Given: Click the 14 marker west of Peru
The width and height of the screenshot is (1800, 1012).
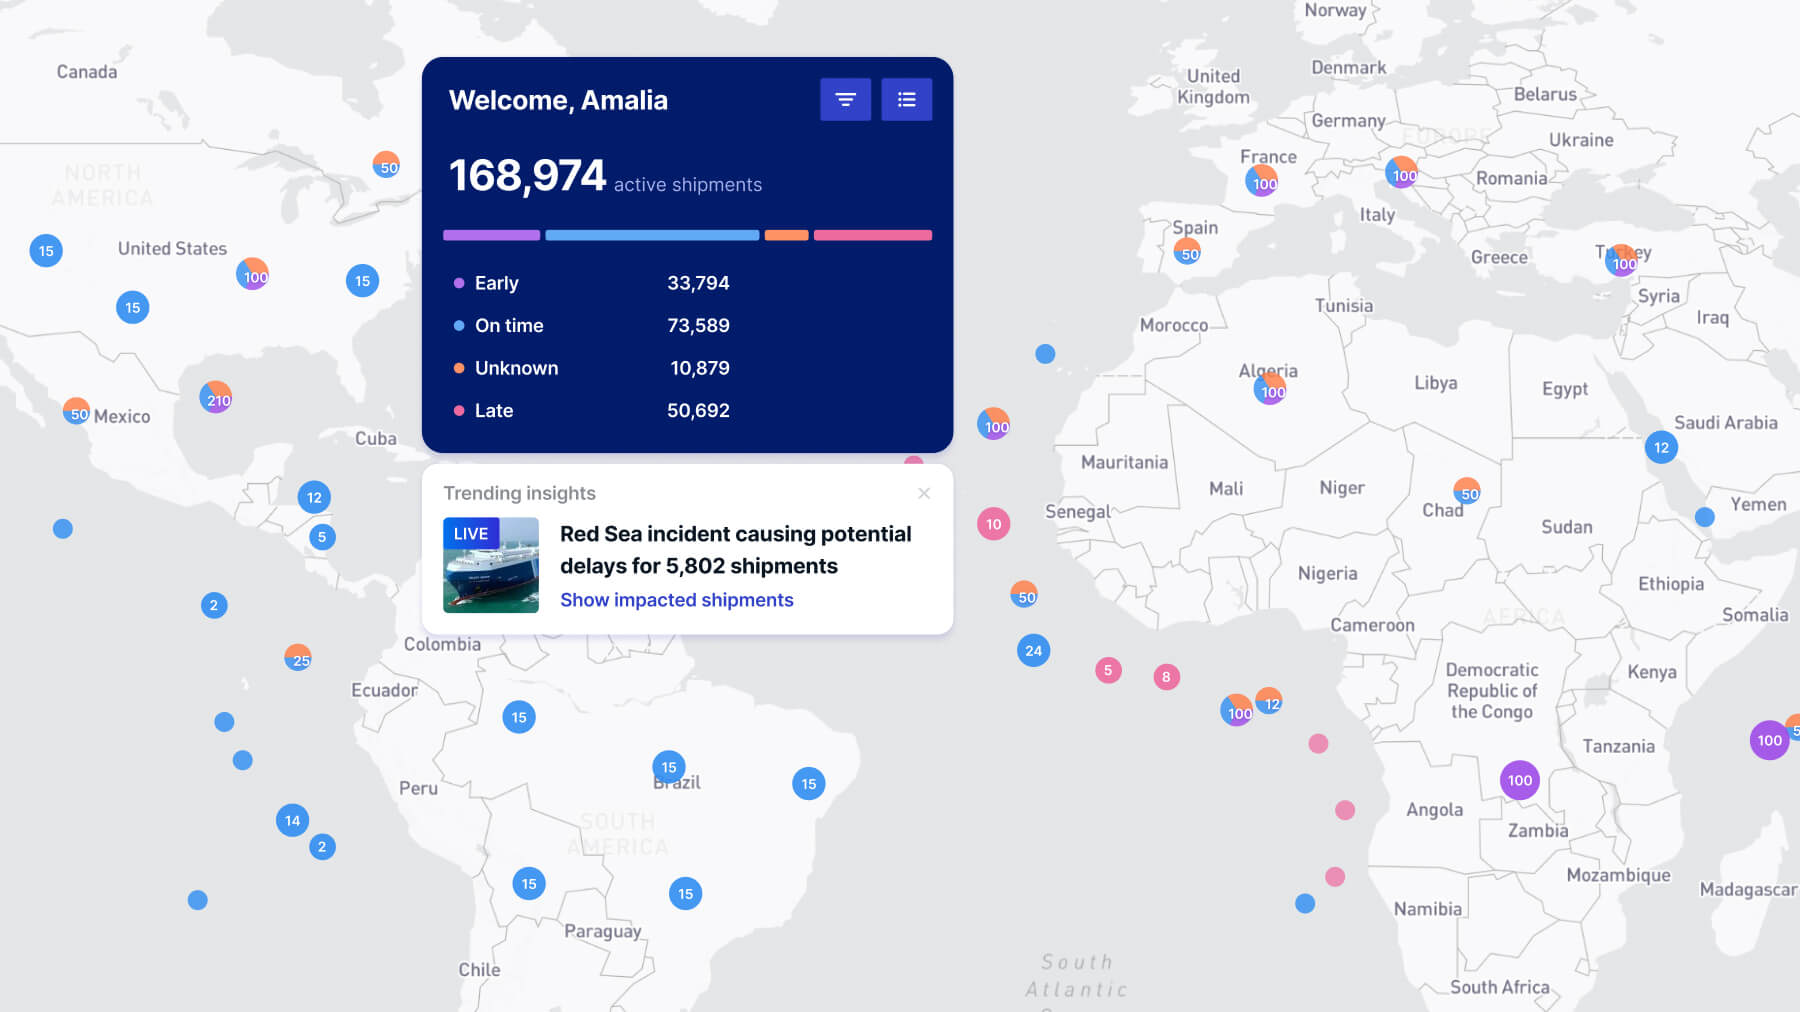Looking at the screenshot, I should 292,821.
